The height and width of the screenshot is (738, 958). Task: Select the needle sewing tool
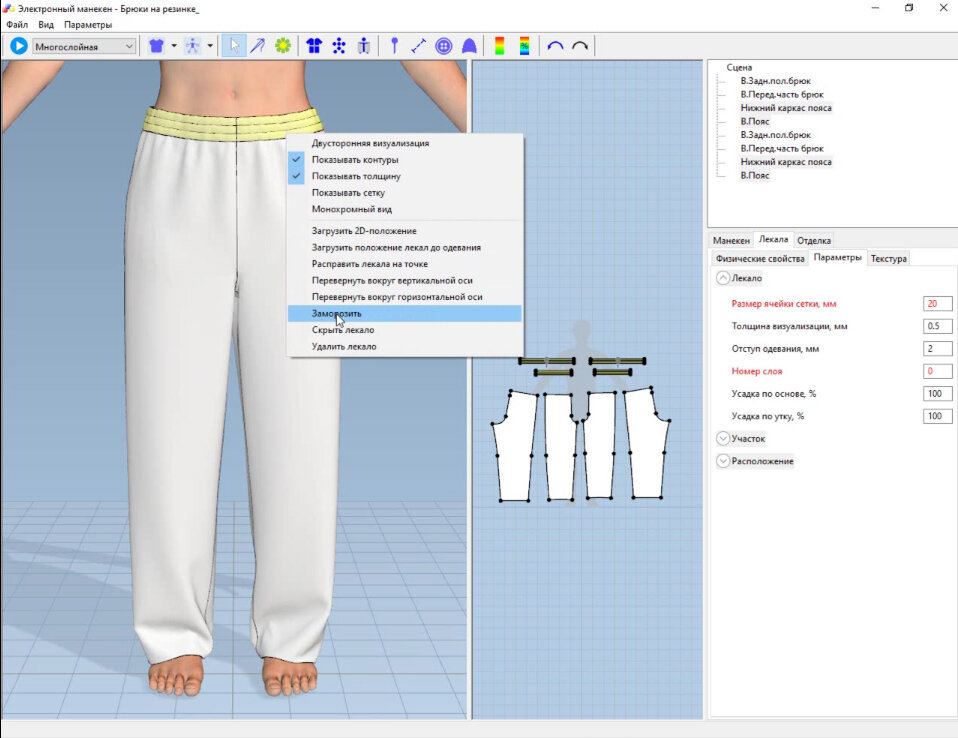pos(258,46)
